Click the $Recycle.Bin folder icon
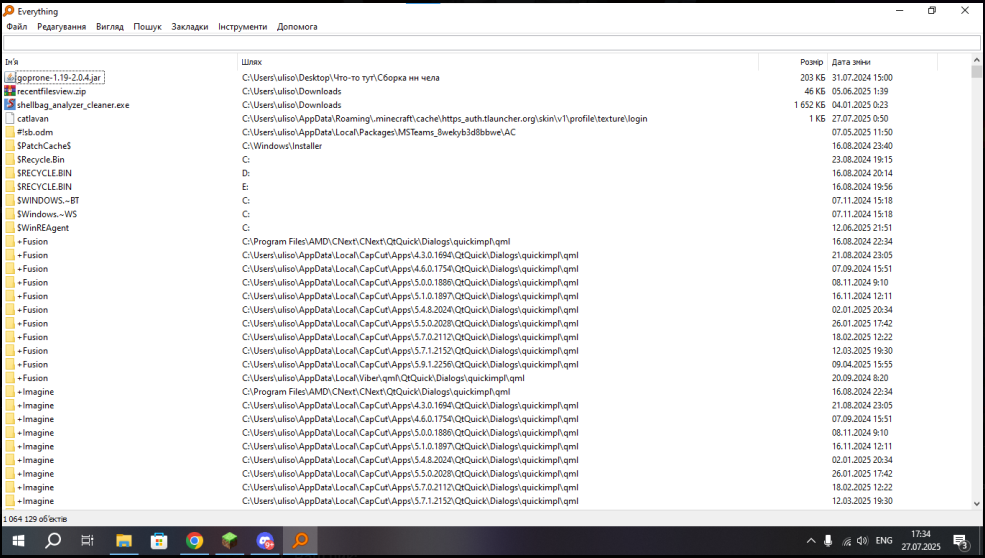Screen dimensions: 985x558 click(10, 160)
